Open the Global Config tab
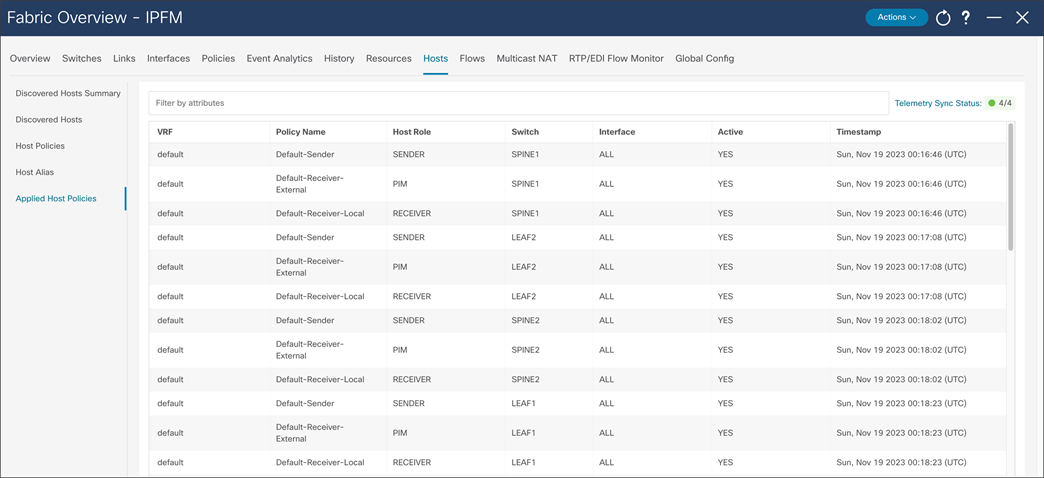The width and height of the screenshot is (1044, 478). (x=704, y=59)
